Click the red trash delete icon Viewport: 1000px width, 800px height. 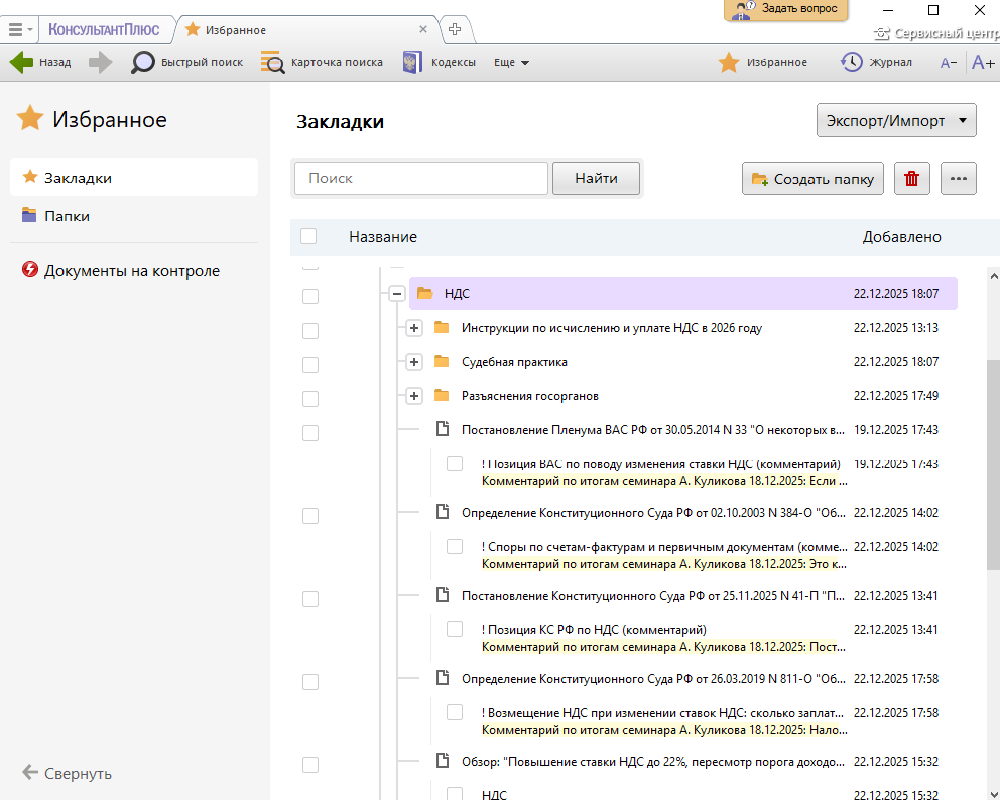pyautogui.click(x=911, y=179)
